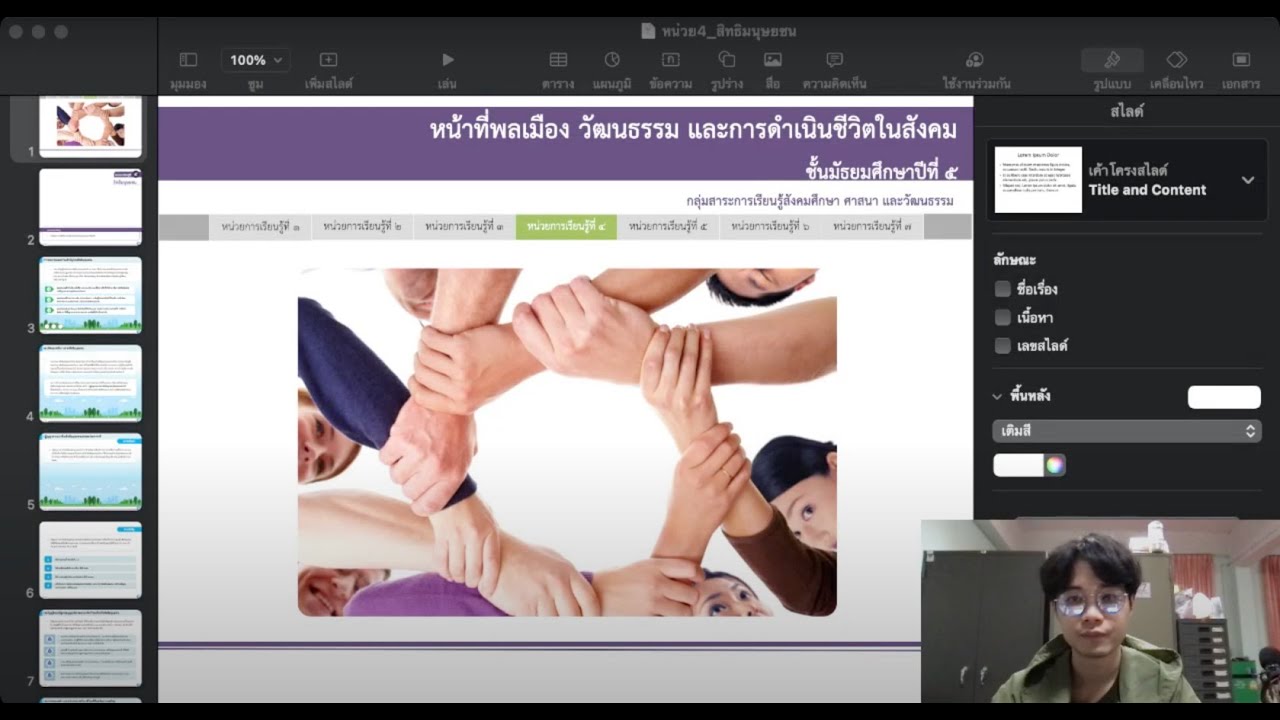Open the เติมสี fill type dropdown
This screenshot has width=1280, height=720.
1127,431
